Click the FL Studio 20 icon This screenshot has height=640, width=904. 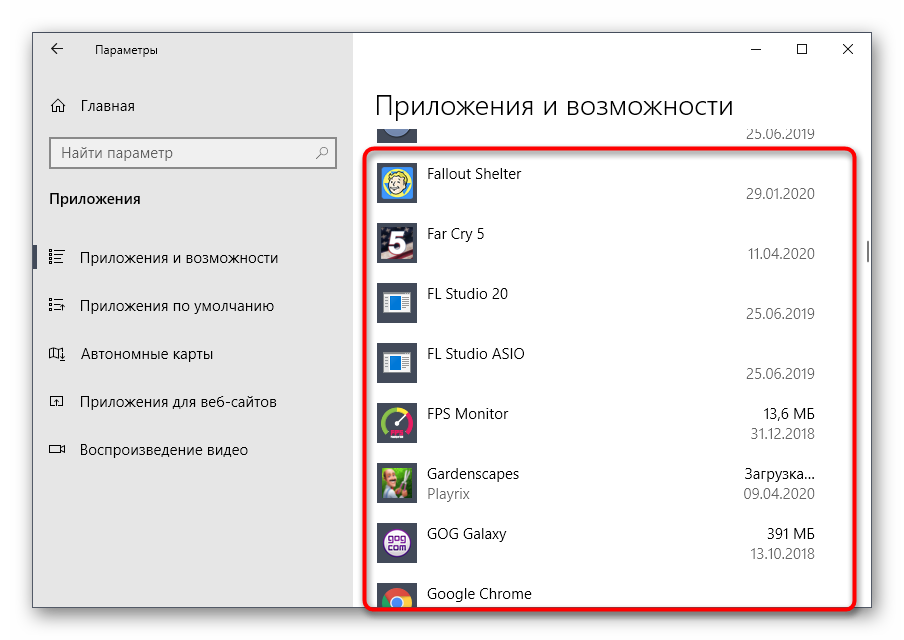[396, 304]
